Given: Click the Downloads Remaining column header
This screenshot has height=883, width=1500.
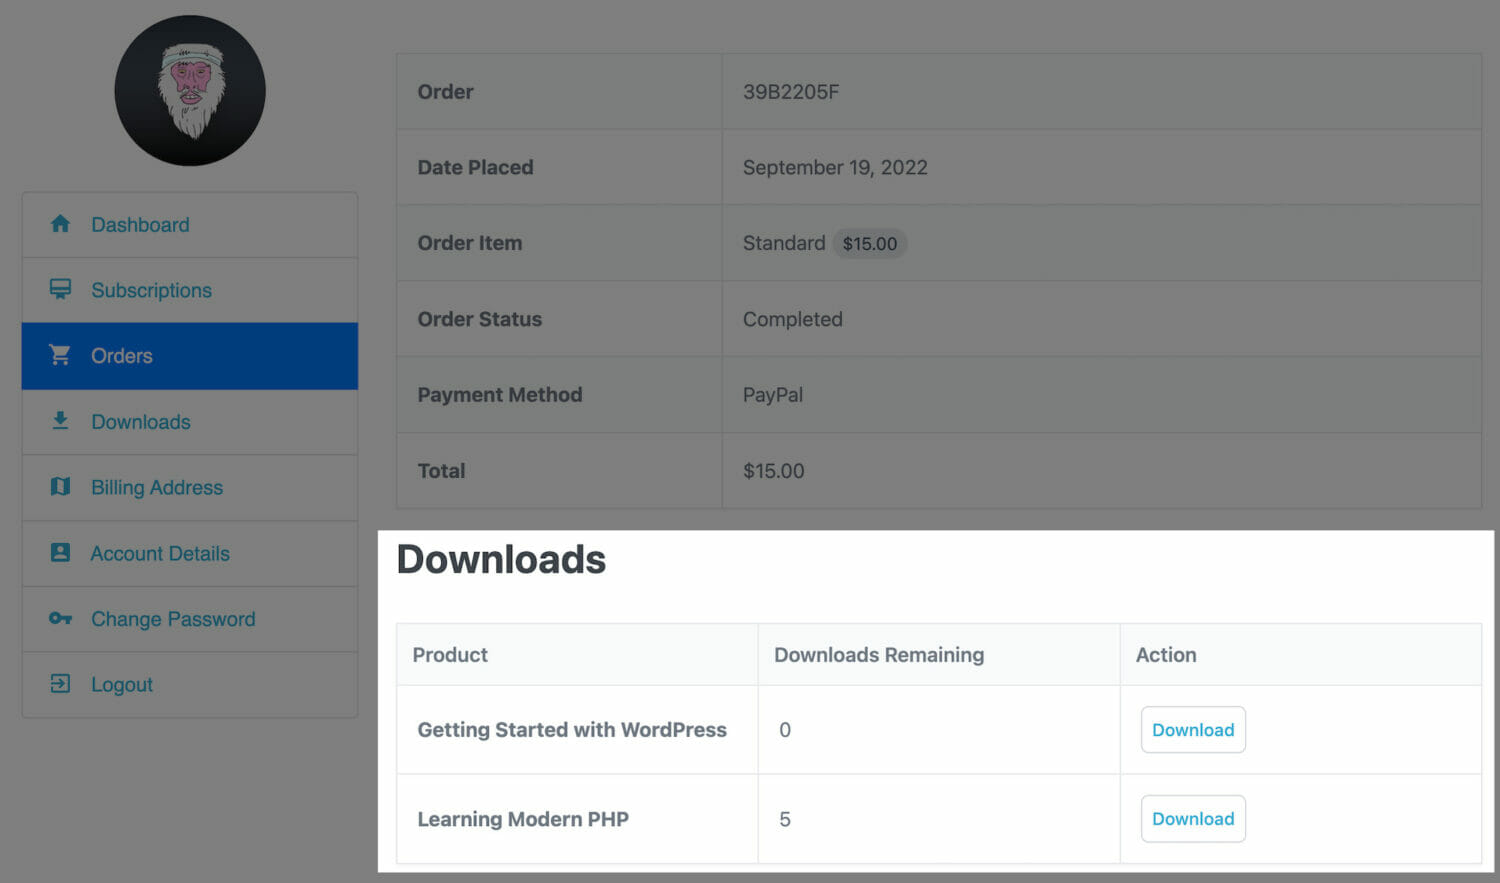Looking at the screenshot, I should [879, 655].
